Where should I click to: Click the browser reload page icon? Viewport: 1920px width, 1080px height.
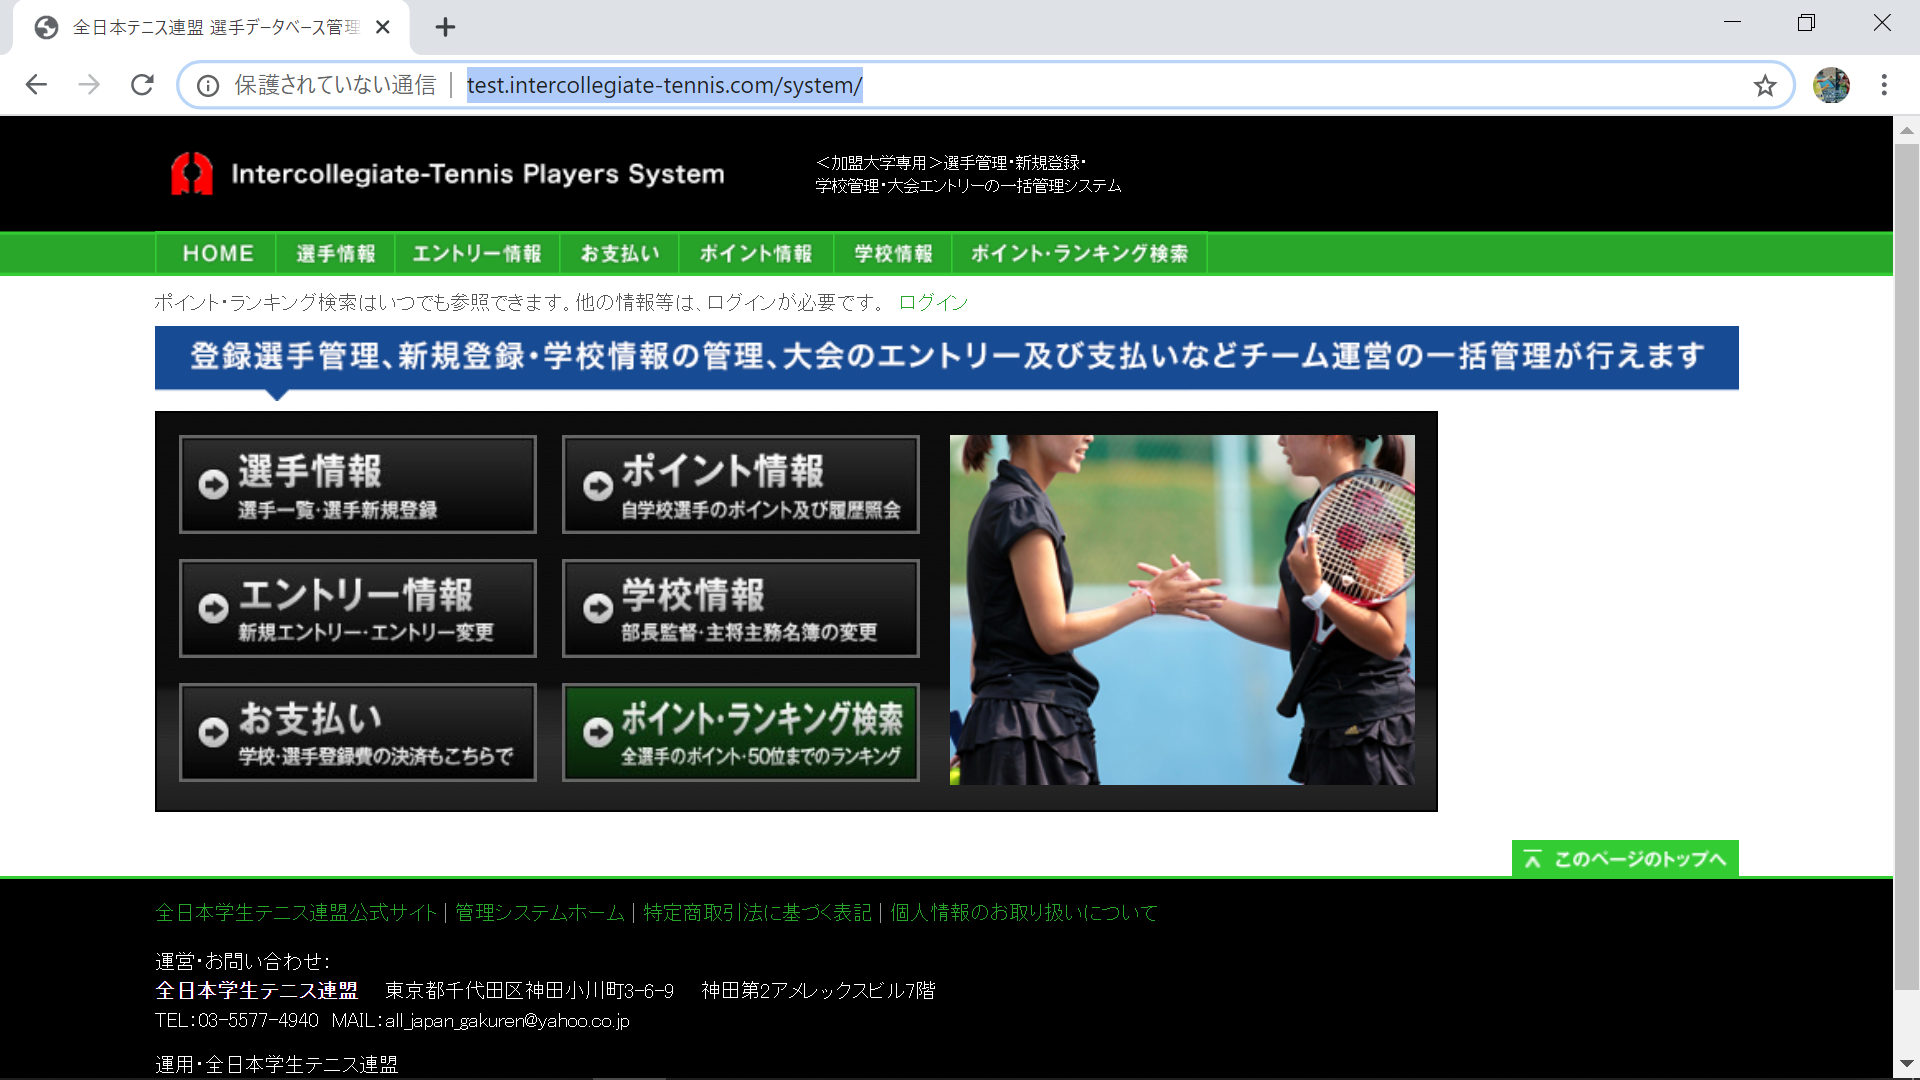coord(142,85)
